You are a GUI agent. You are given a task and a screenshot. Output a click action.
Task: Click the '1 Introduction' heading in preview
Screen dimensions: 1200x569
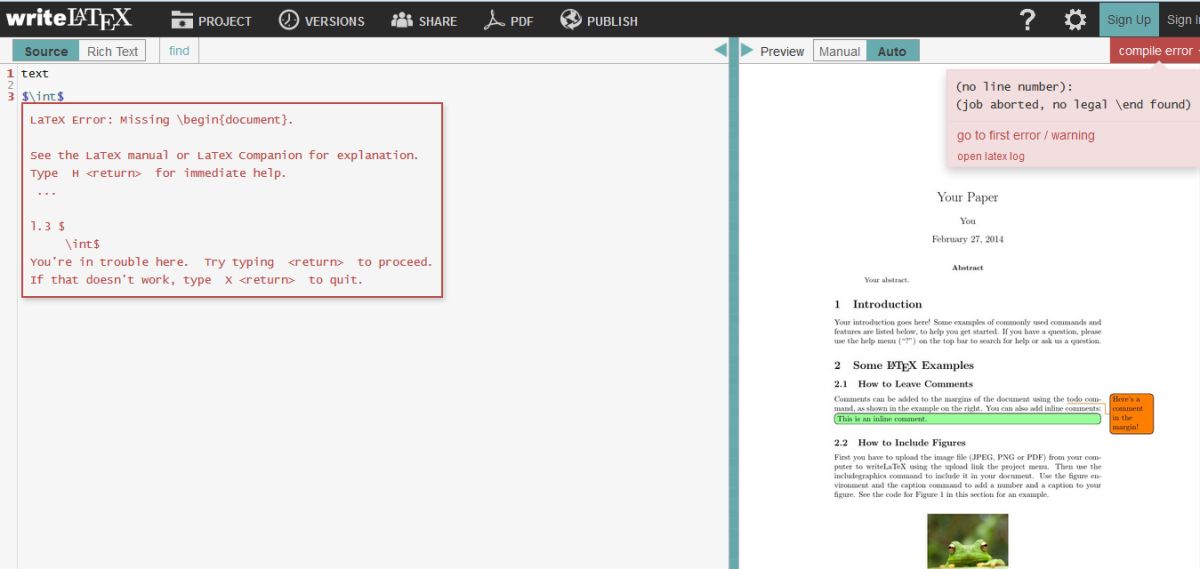pyautogui.click(x=878, y=304)
